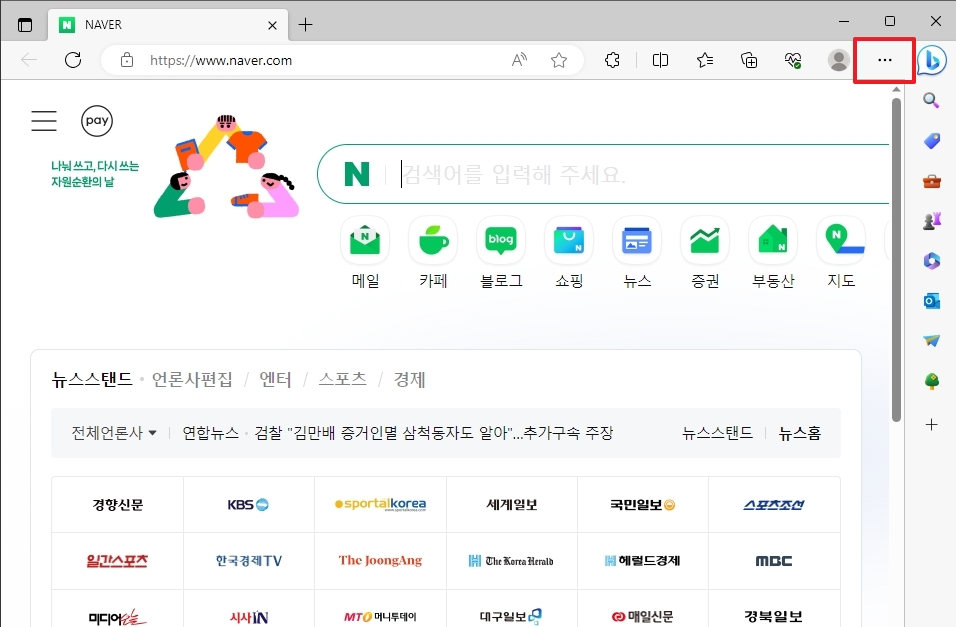Toggle split screen icon
The image size is (956, 627).
click(x=660, y=60)
